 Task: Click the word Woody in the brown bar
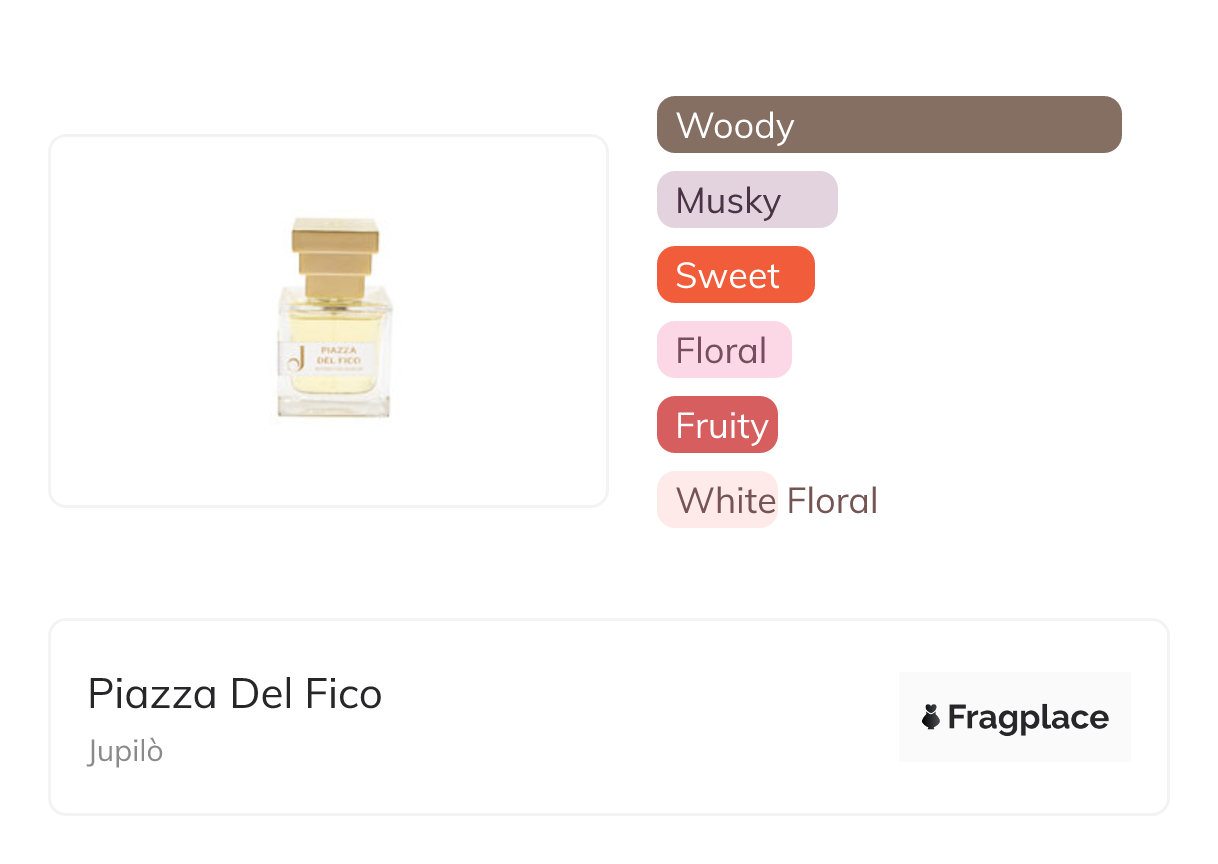coord(735,126)
